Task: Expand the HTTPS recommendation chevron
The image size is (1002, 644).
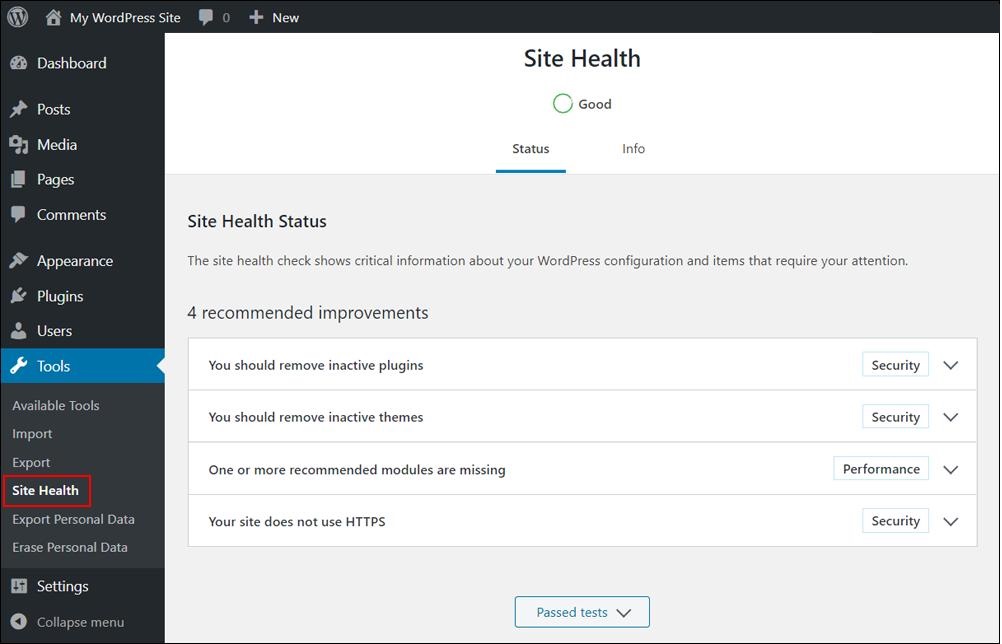Action: 951,521
